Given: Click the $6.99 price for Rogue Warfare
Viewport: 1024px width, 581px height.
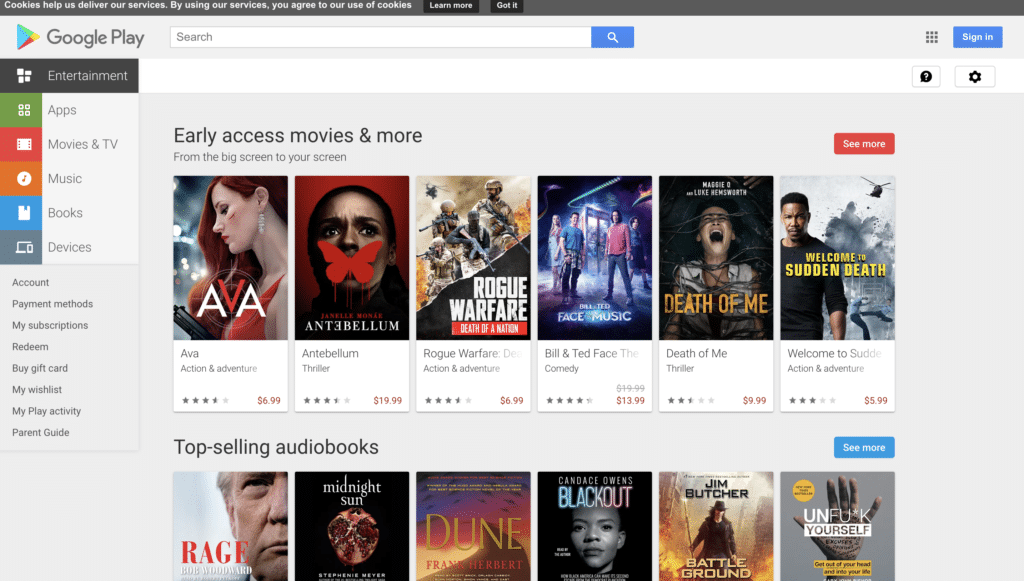Looking at the screenshot, I should (511, 400).
